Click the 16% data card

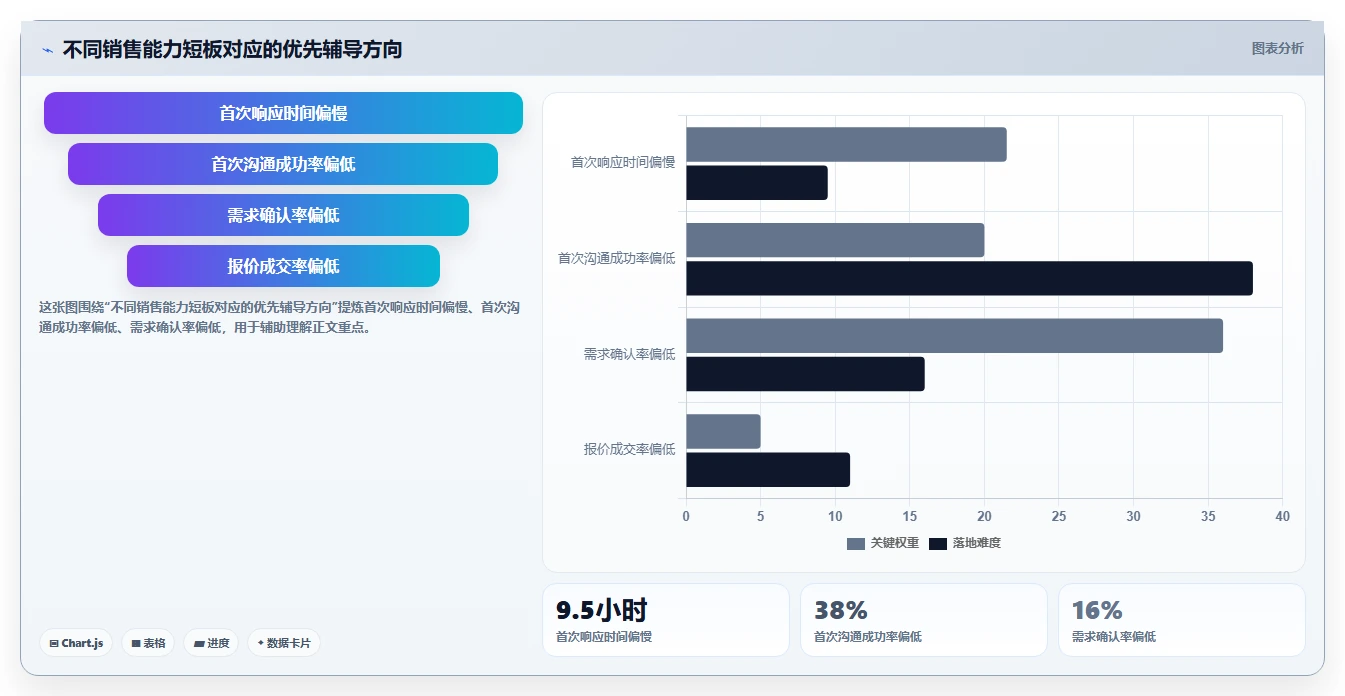tap(1182, 620)
